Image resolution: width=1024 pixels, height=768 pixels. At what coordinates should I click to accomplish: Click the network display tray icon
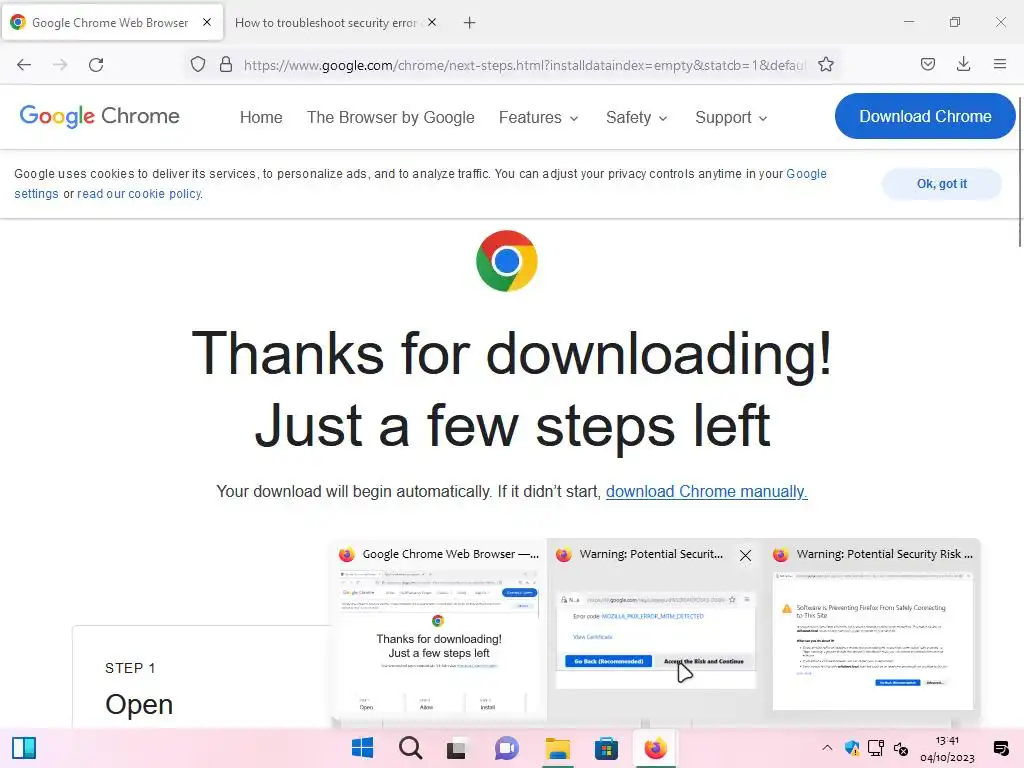(x=876, y=748)
